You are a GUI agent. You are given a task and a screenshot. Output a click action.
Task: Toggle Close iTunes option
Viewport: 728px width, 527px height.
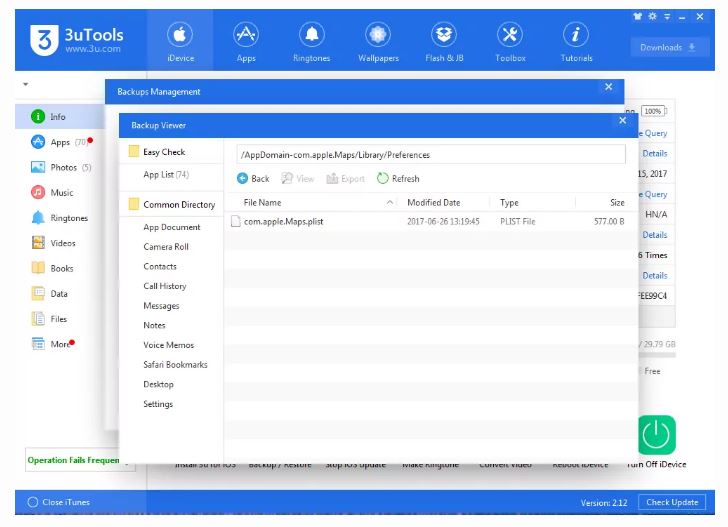58,502
